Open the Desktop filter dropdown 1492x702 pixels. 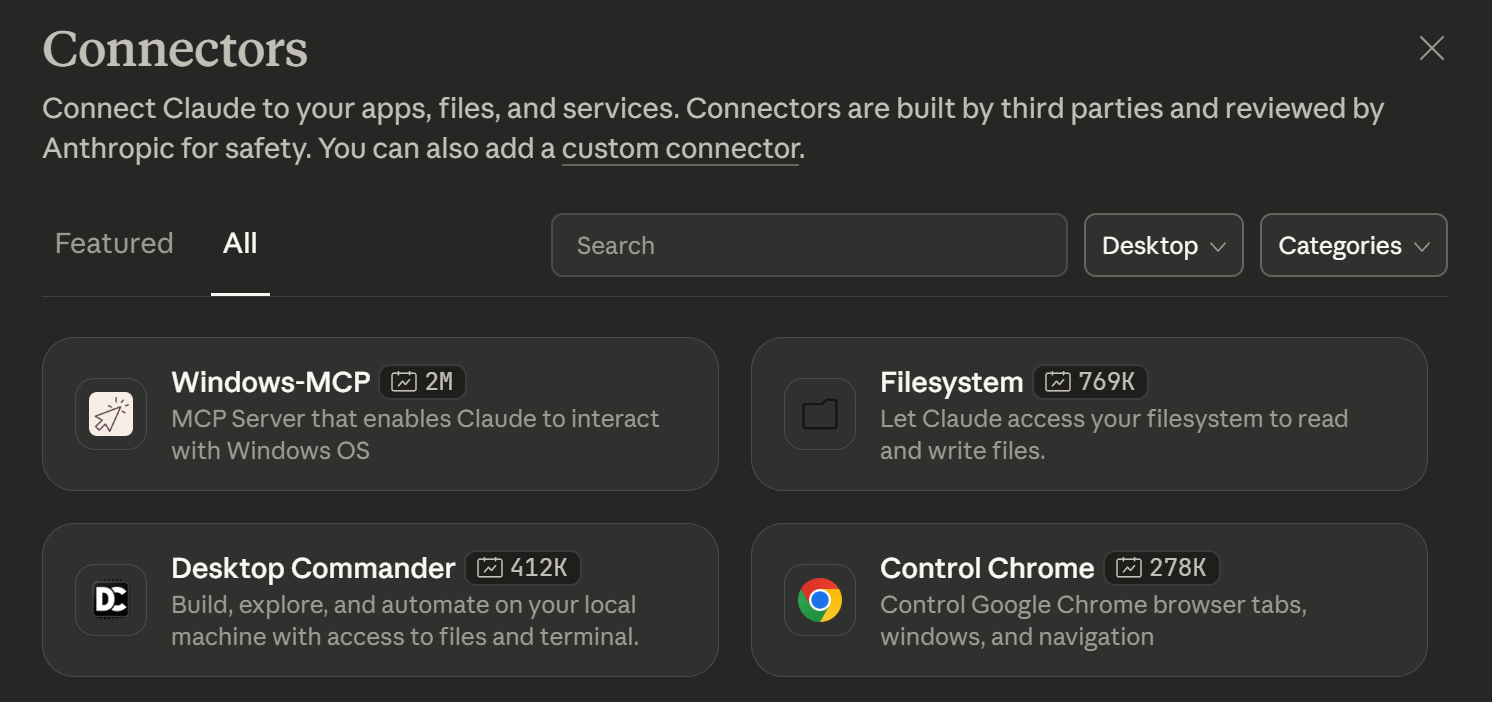point(1163,245)
